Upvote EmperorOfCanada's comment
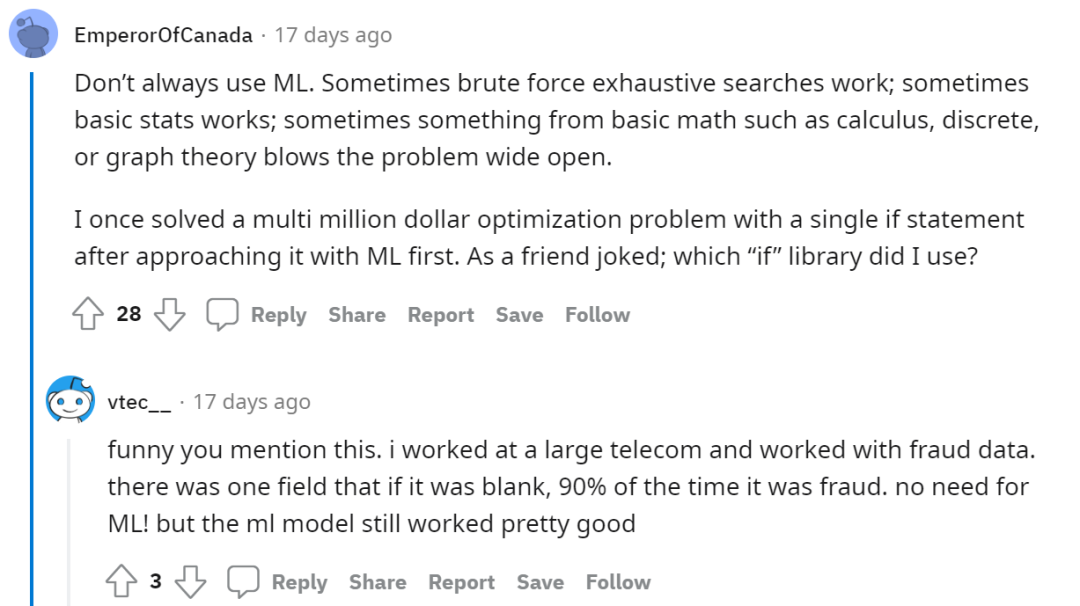1080x606 pixels. [x=89, y=316]
